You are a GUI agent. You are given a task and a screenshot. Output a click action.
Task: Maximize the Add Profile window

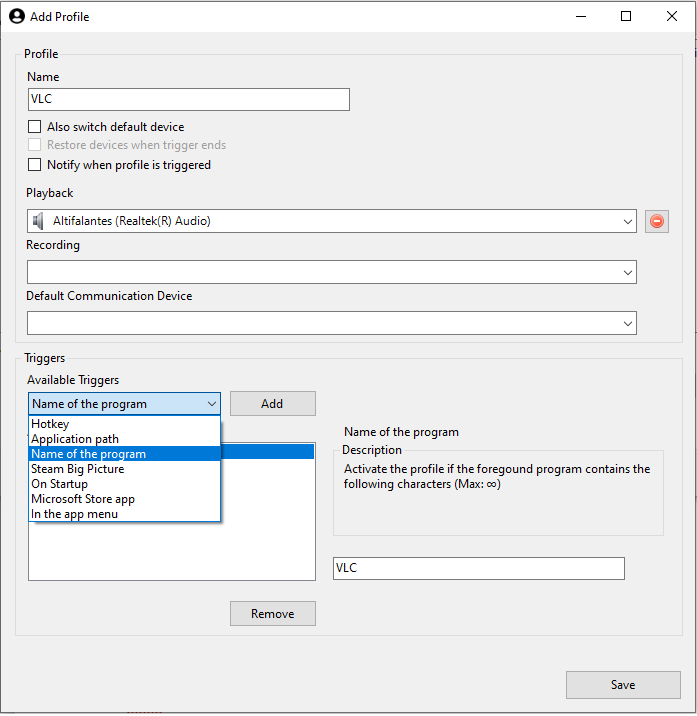(x=626, y=16)
